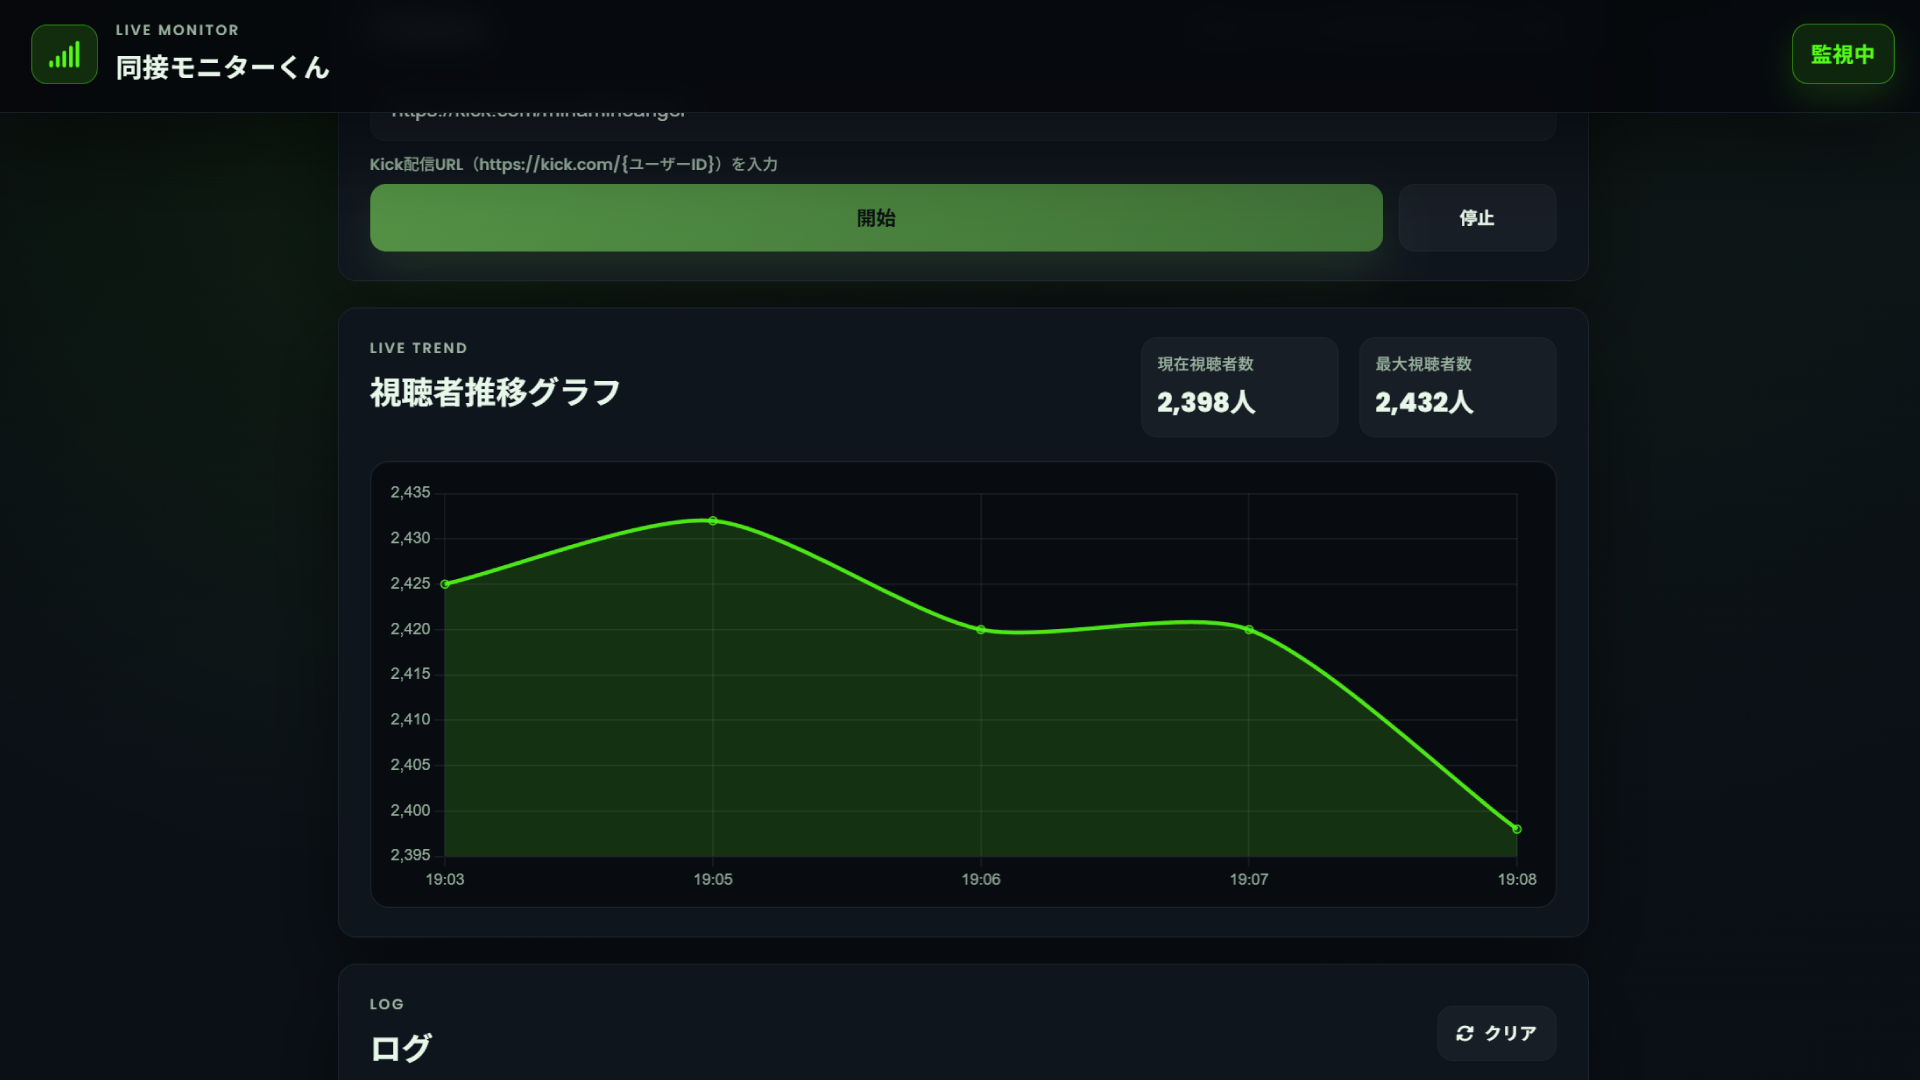Click the data point at 19:07

coord(1249,628)
